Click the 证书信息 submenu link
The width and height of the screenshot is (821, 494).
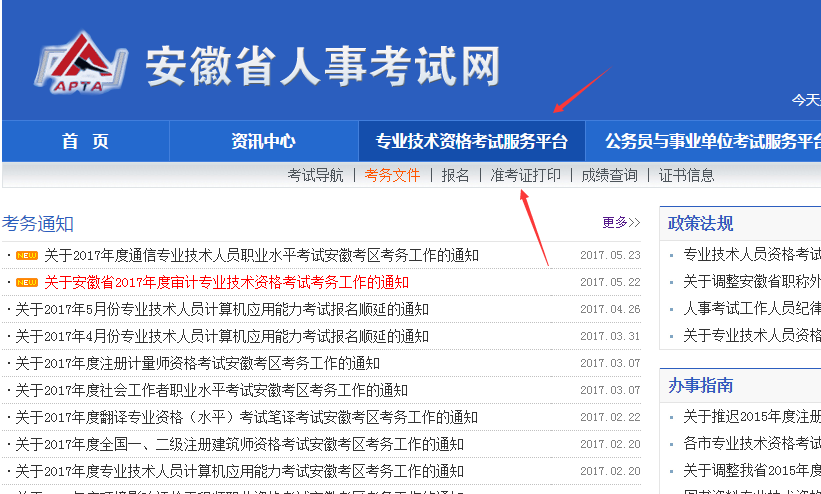click(686, 175)
